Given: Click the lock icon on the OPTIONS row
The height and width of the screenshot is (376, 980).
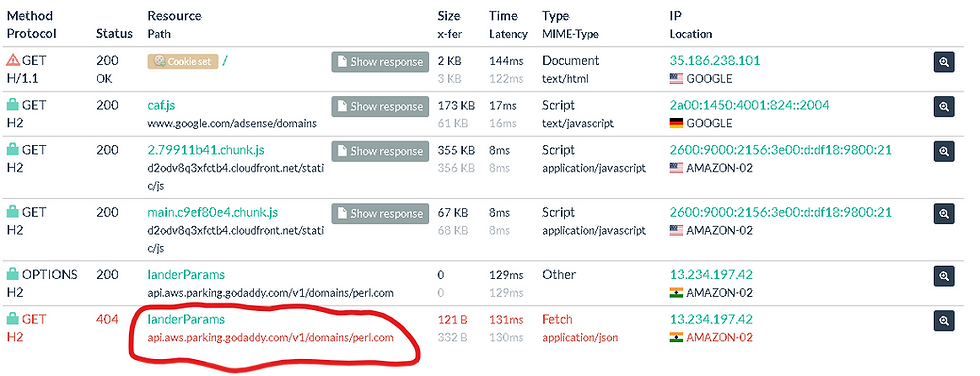Looking at the screenshot, I should 12,274.
